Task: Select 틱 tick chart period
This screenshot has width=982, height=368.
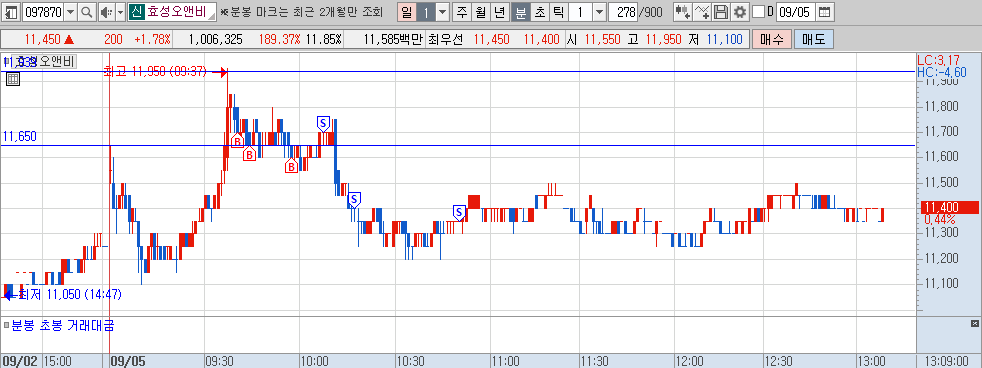Action: (558, 11)
